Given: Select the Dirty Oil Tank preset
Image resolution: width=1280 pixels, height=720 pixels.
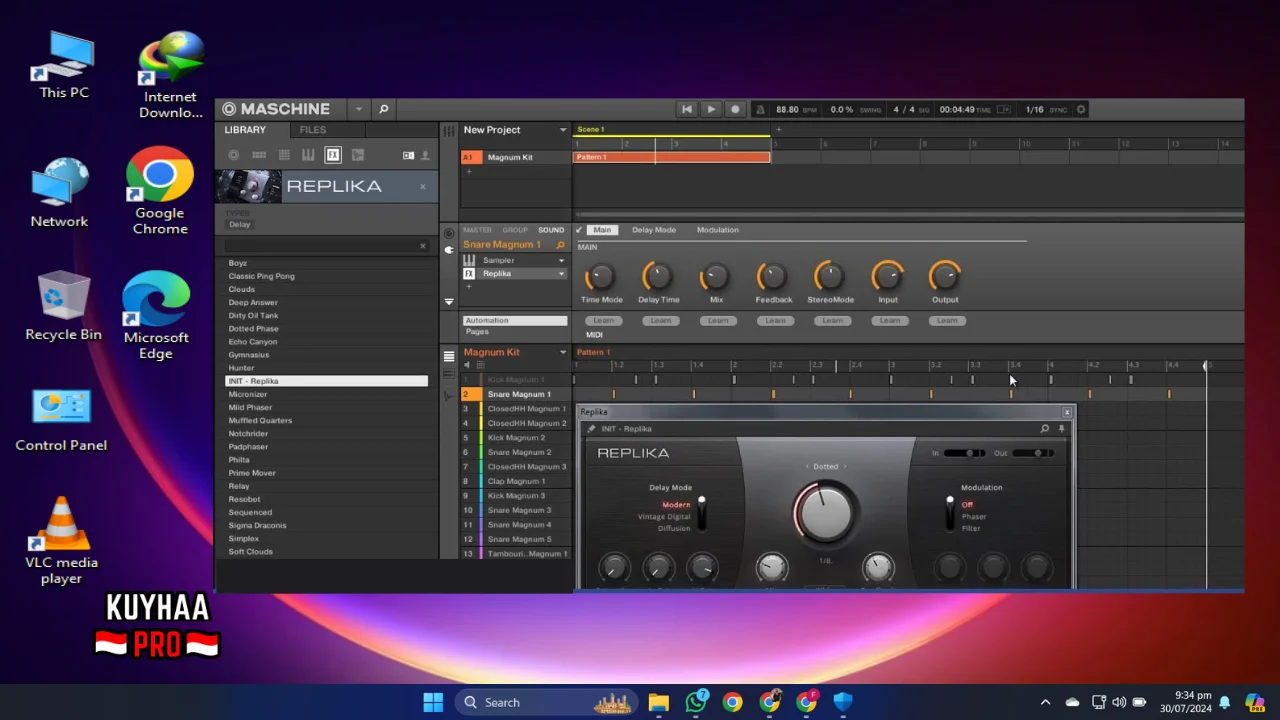Looking at the screenshot, I should 253,315.
